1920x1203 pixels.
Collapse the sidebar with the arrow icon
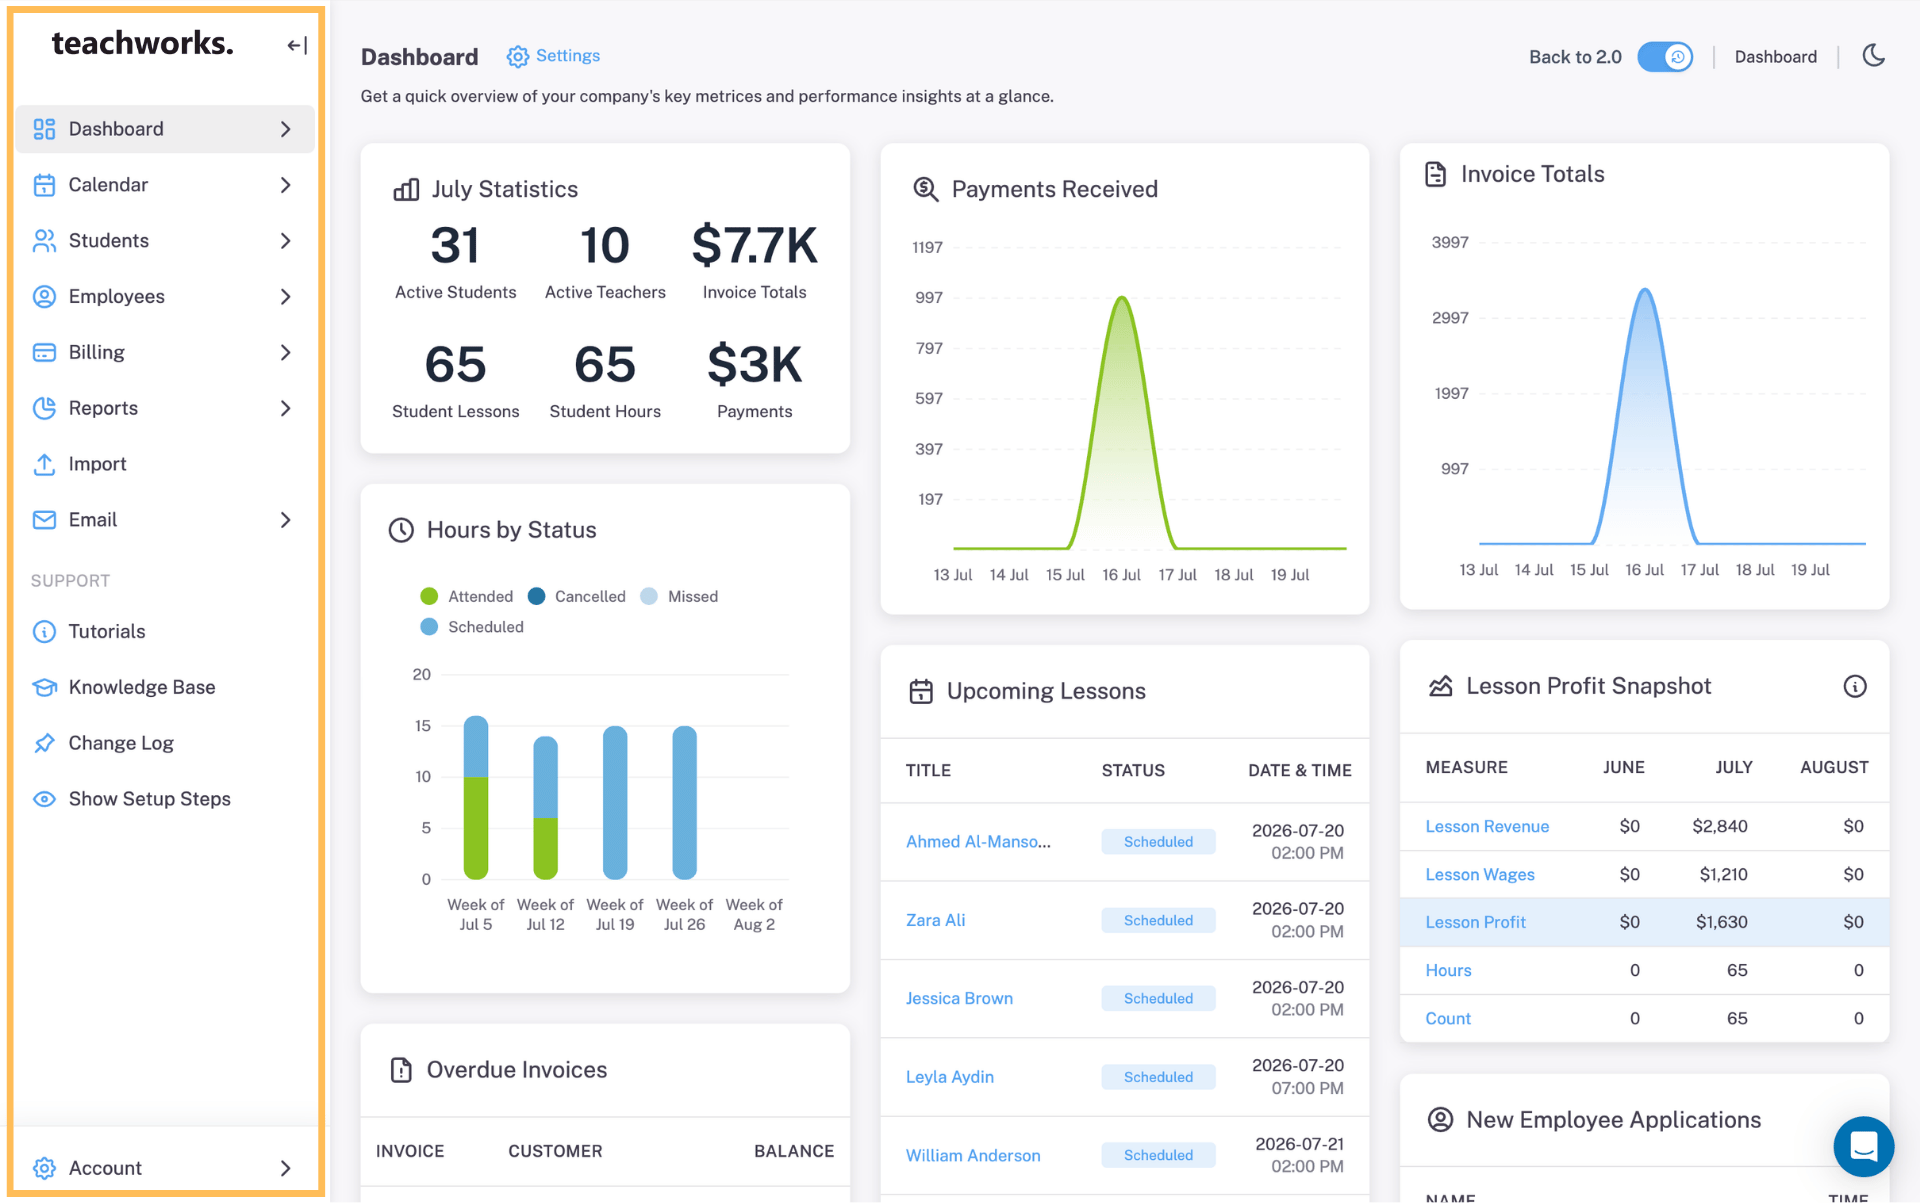(x=297, y=45)
